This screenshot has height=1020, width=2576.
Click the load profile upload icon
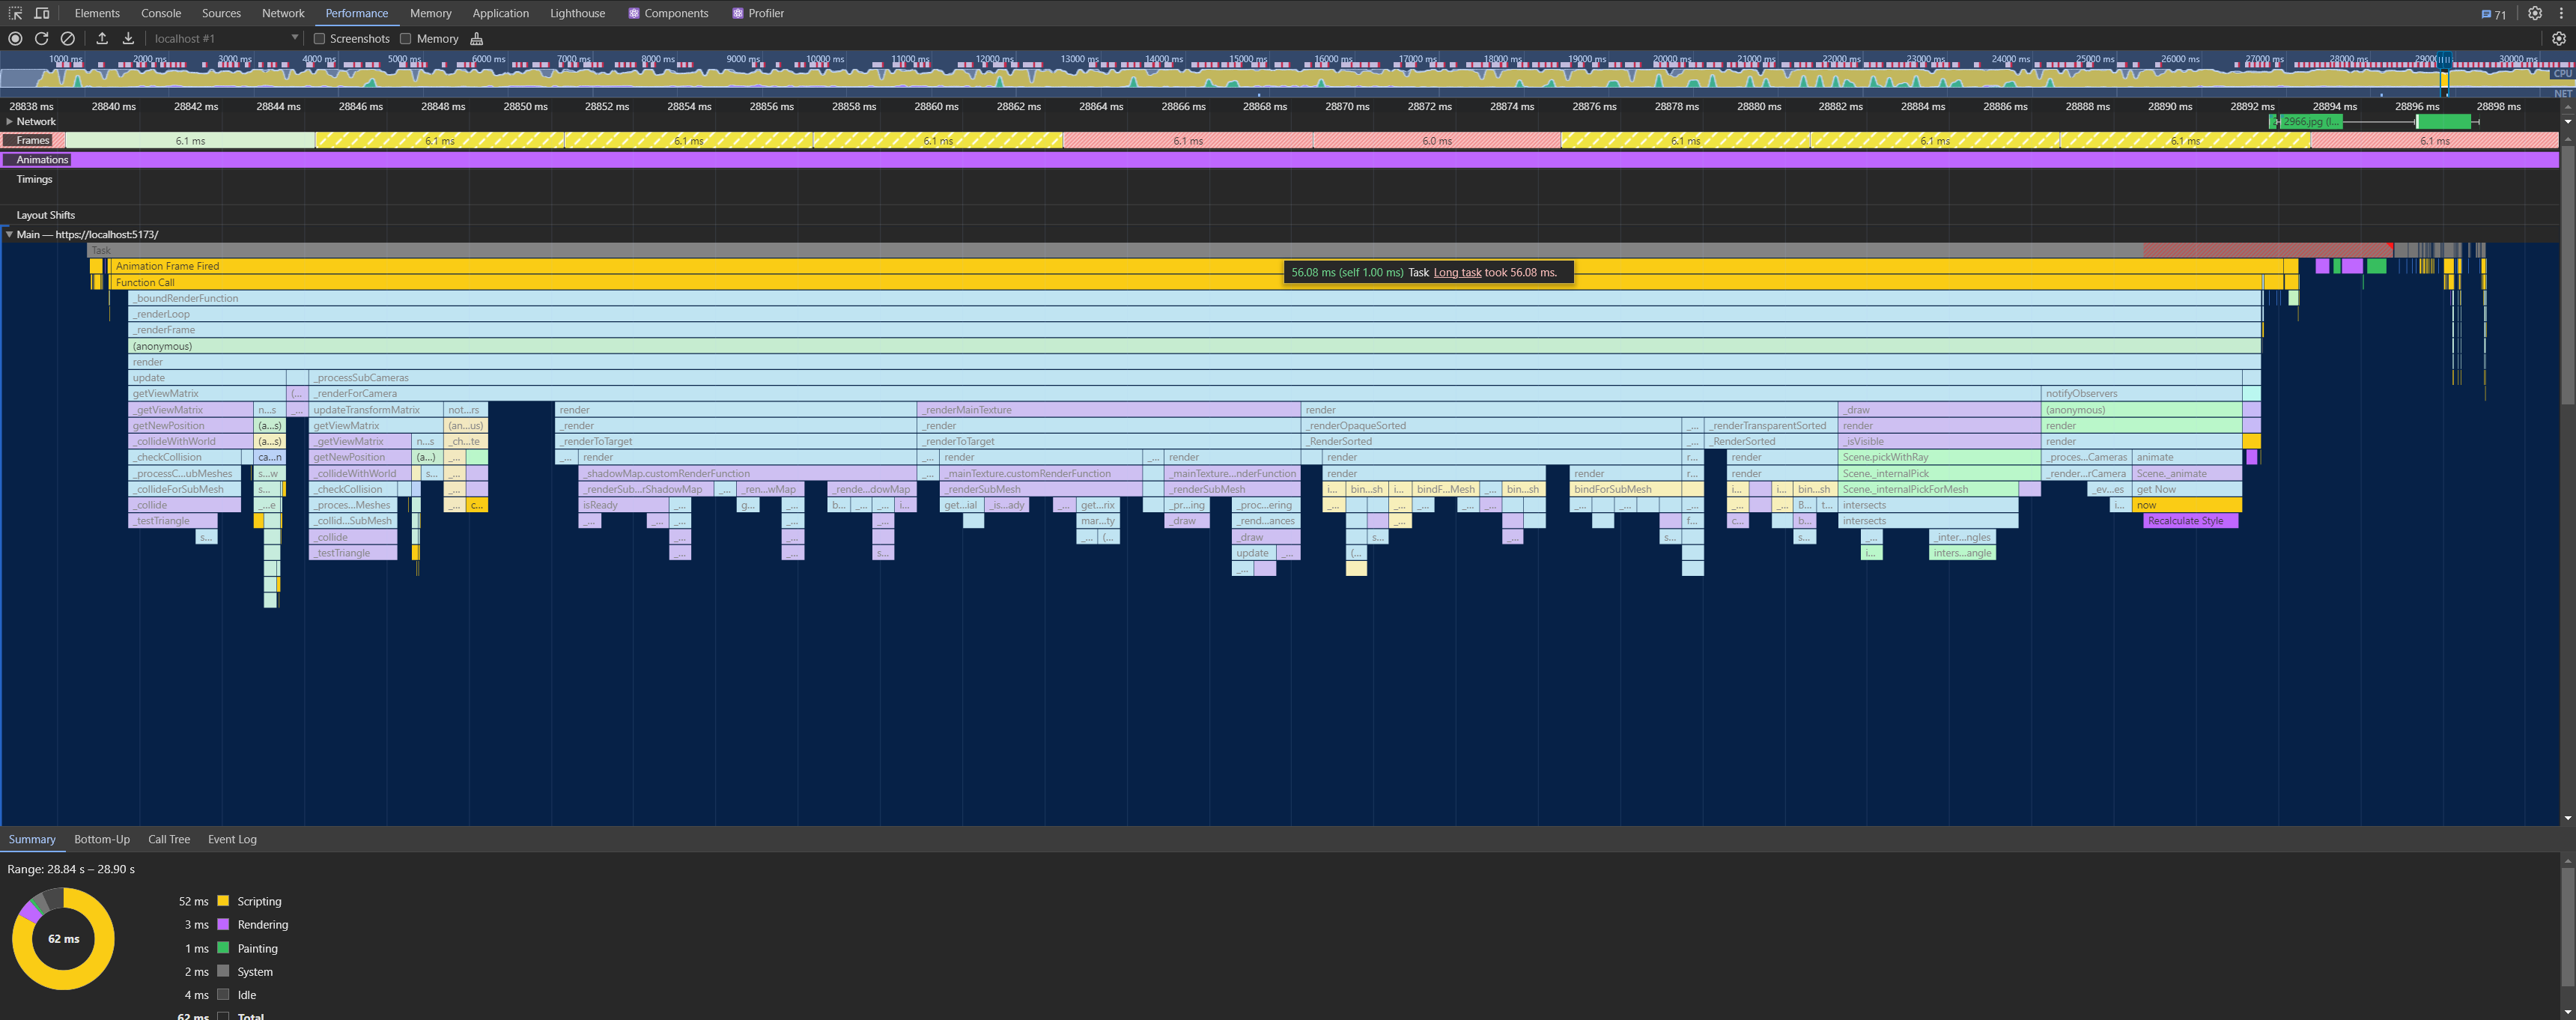point(102,38)
